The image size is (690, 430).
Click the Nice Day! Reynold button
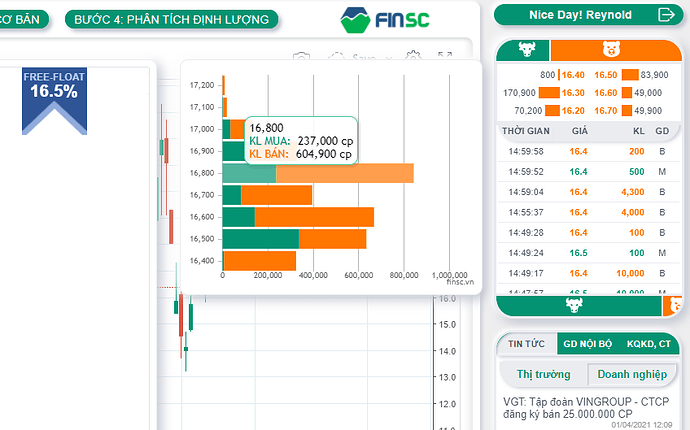click(588, 15)
